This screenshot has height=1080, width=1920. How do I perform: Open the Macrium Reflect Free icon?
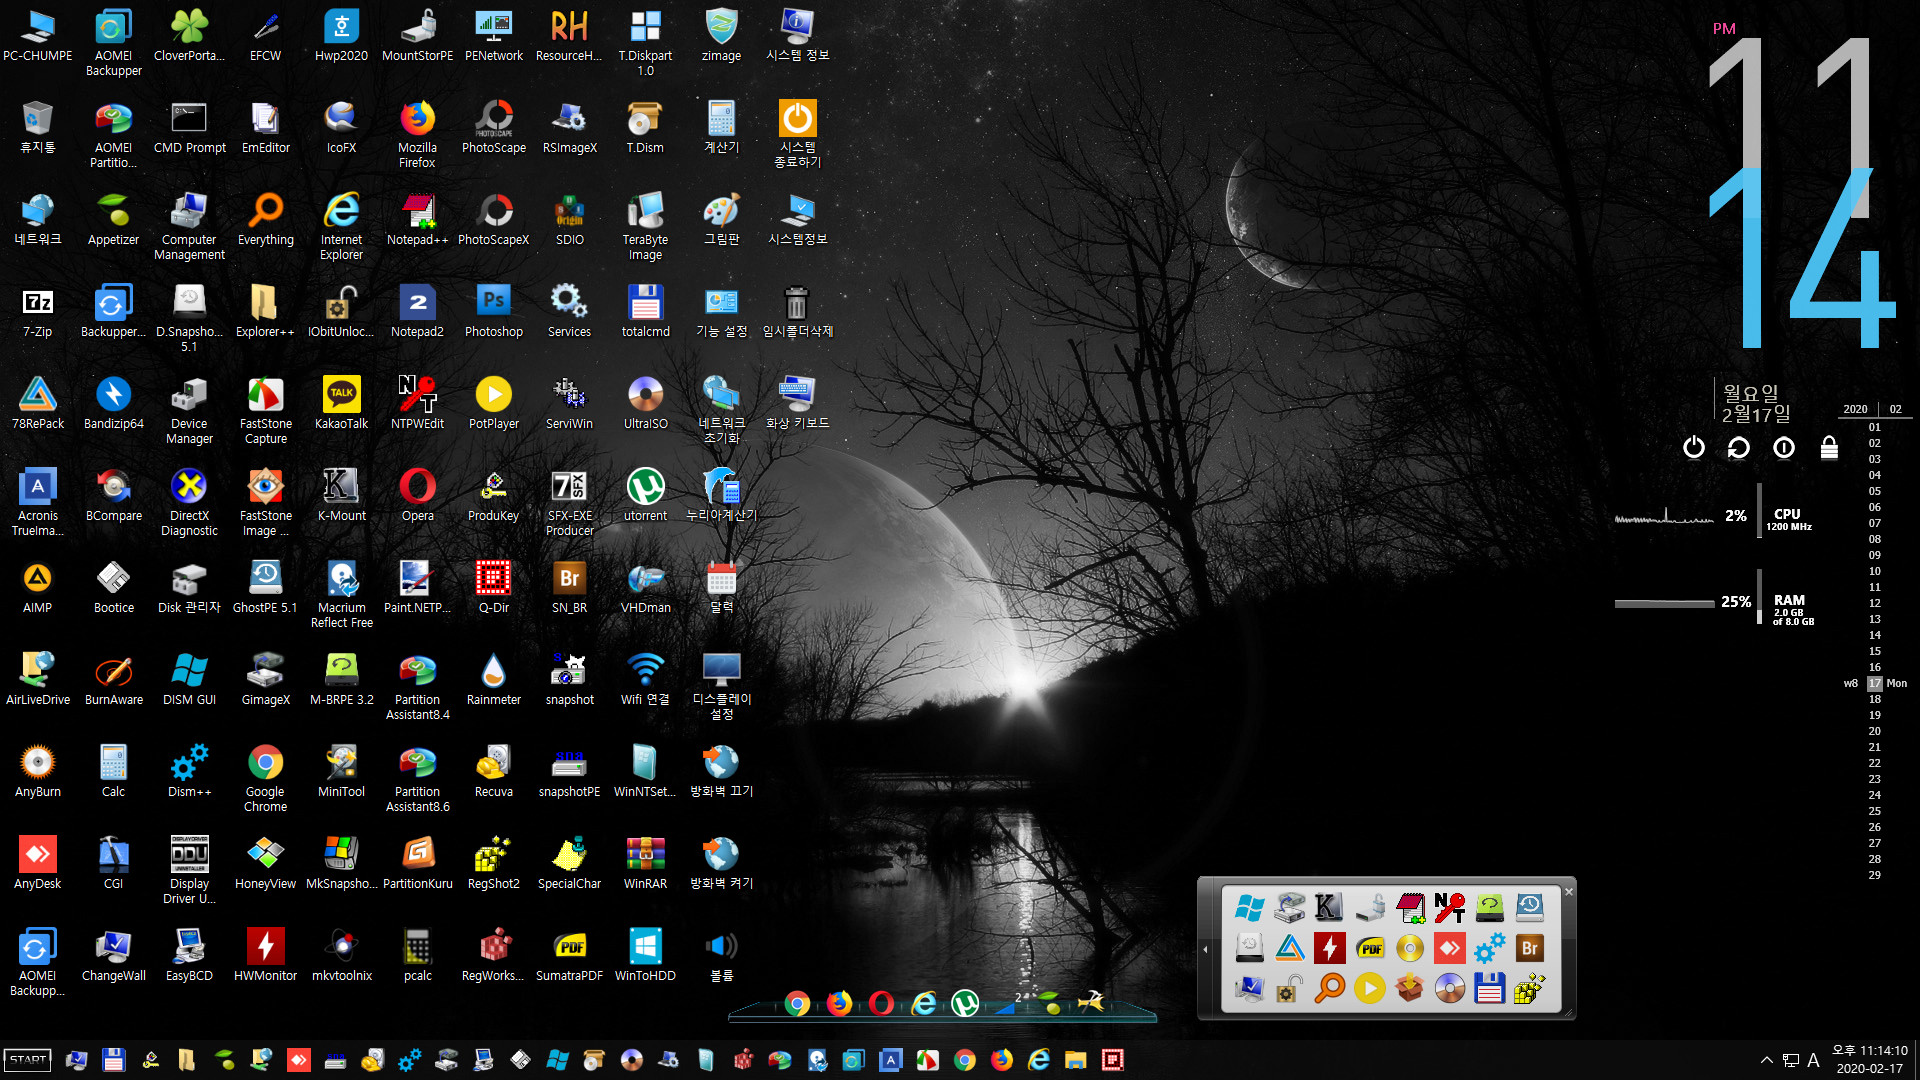[x=341, y=594]
